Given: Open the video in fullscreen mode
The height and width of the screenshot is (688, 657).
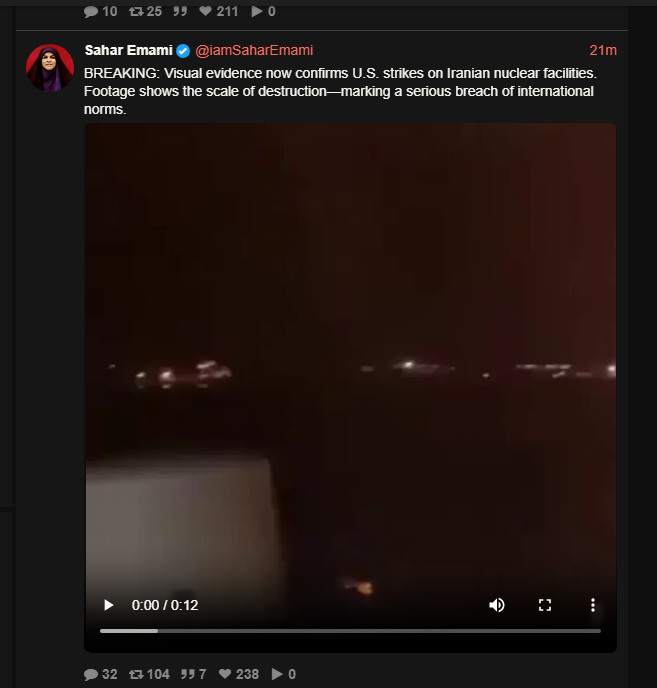Looking at the screenshot, I should [x=545, y=605].
